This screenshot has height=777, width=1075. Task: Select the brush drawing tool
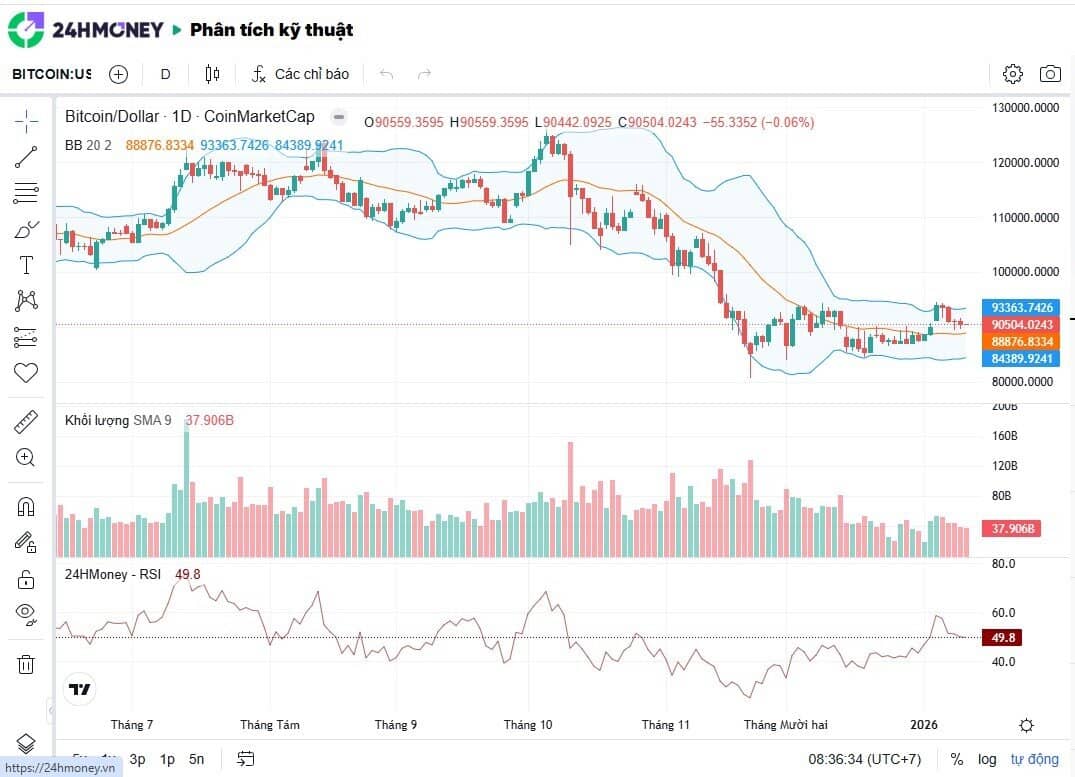pos(26,230)
